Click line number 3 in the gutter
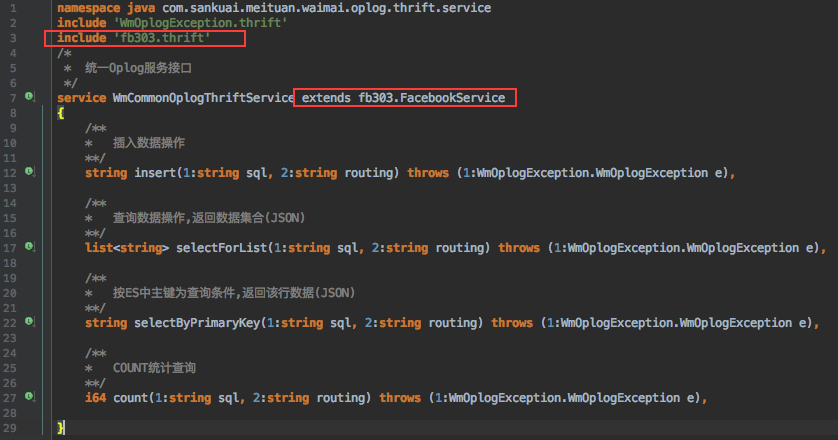The width and height of the screenshot is (838, 440). point(13,38)
